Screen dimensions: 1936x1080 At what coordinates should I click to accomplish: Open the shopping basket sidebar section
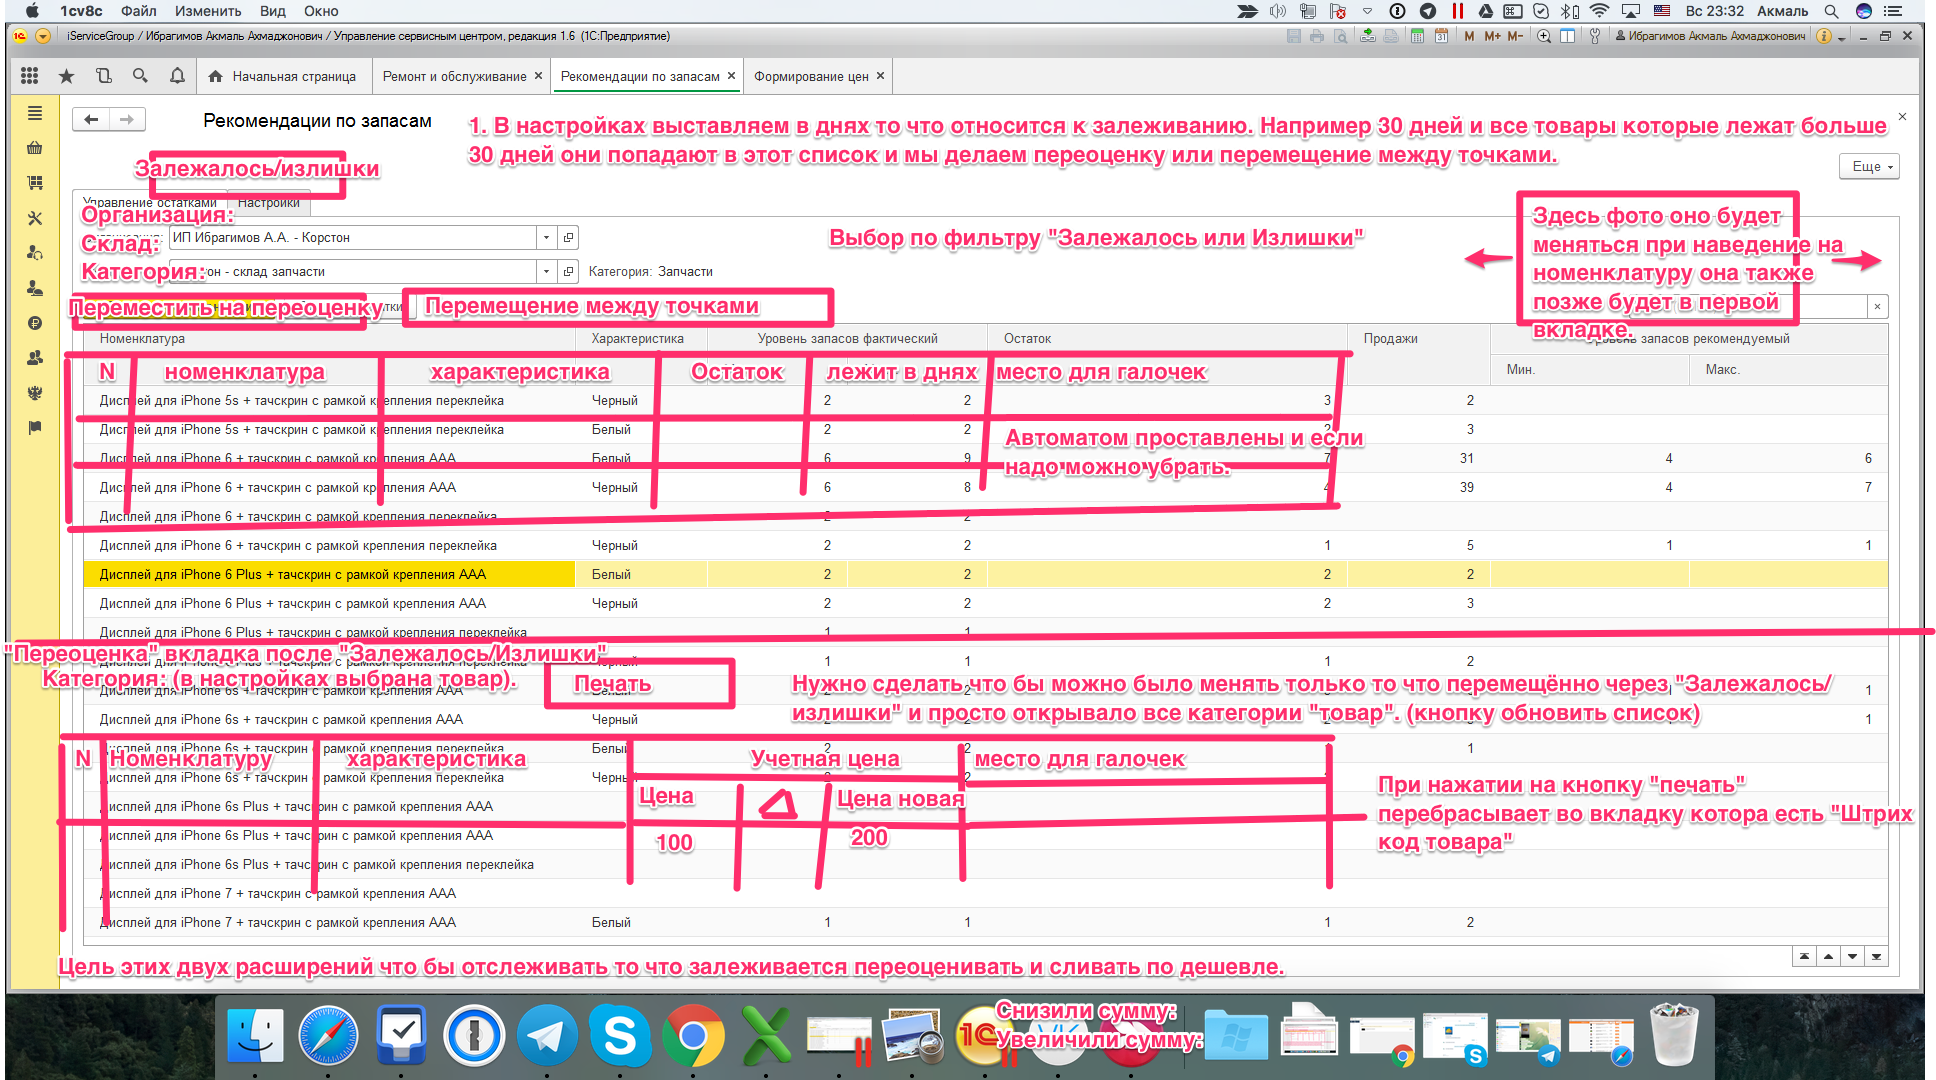point(35,148)
